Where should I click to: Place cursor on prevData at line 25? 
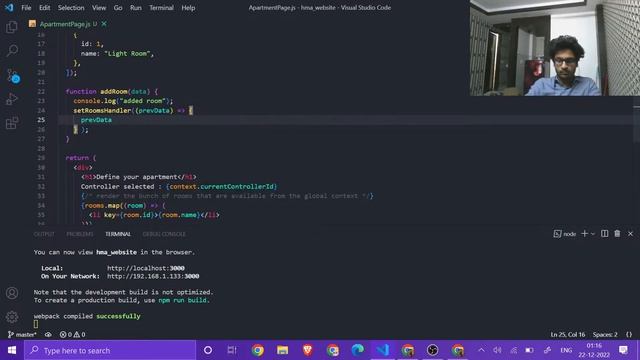(96, 120)
